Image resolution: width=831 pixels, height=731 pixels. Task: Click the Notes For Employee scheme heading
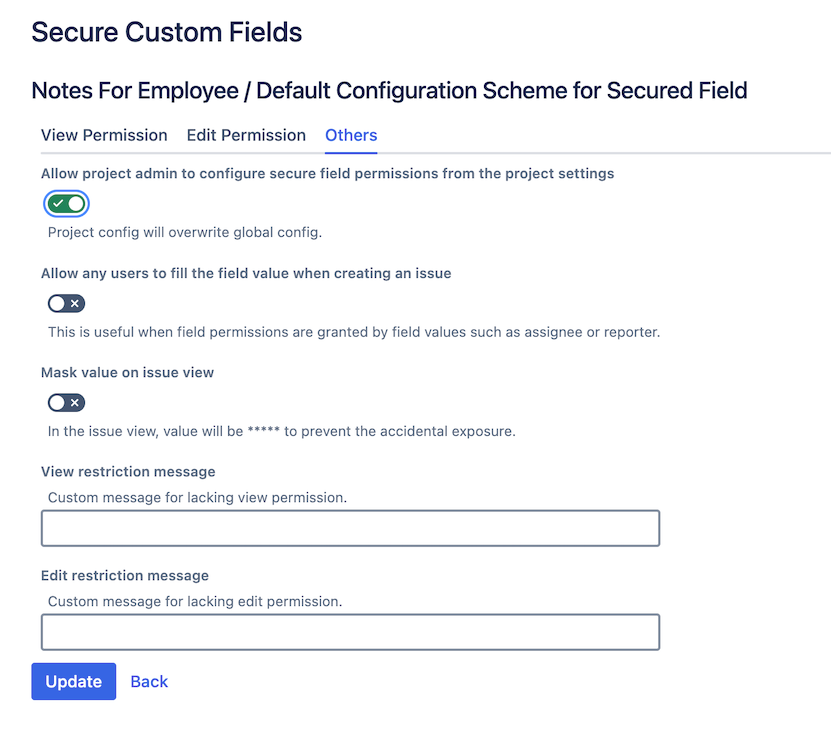tap(389, 91)
